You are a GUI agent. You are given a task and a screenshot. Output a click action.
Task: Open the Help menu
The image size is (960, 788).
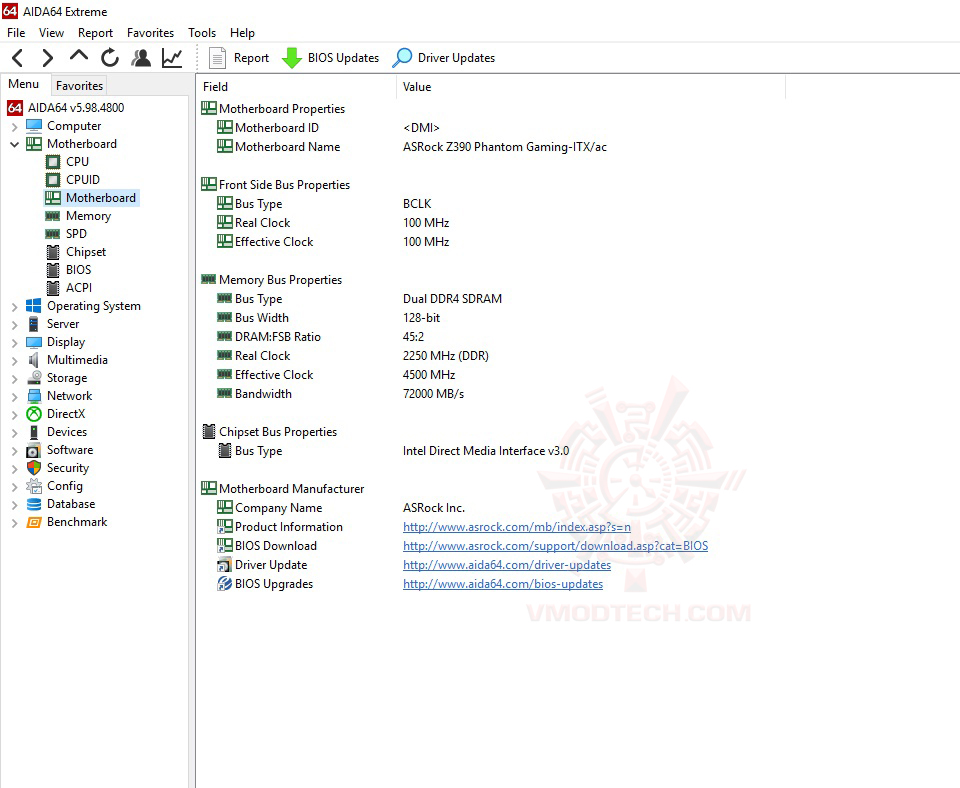click(242, 32)
